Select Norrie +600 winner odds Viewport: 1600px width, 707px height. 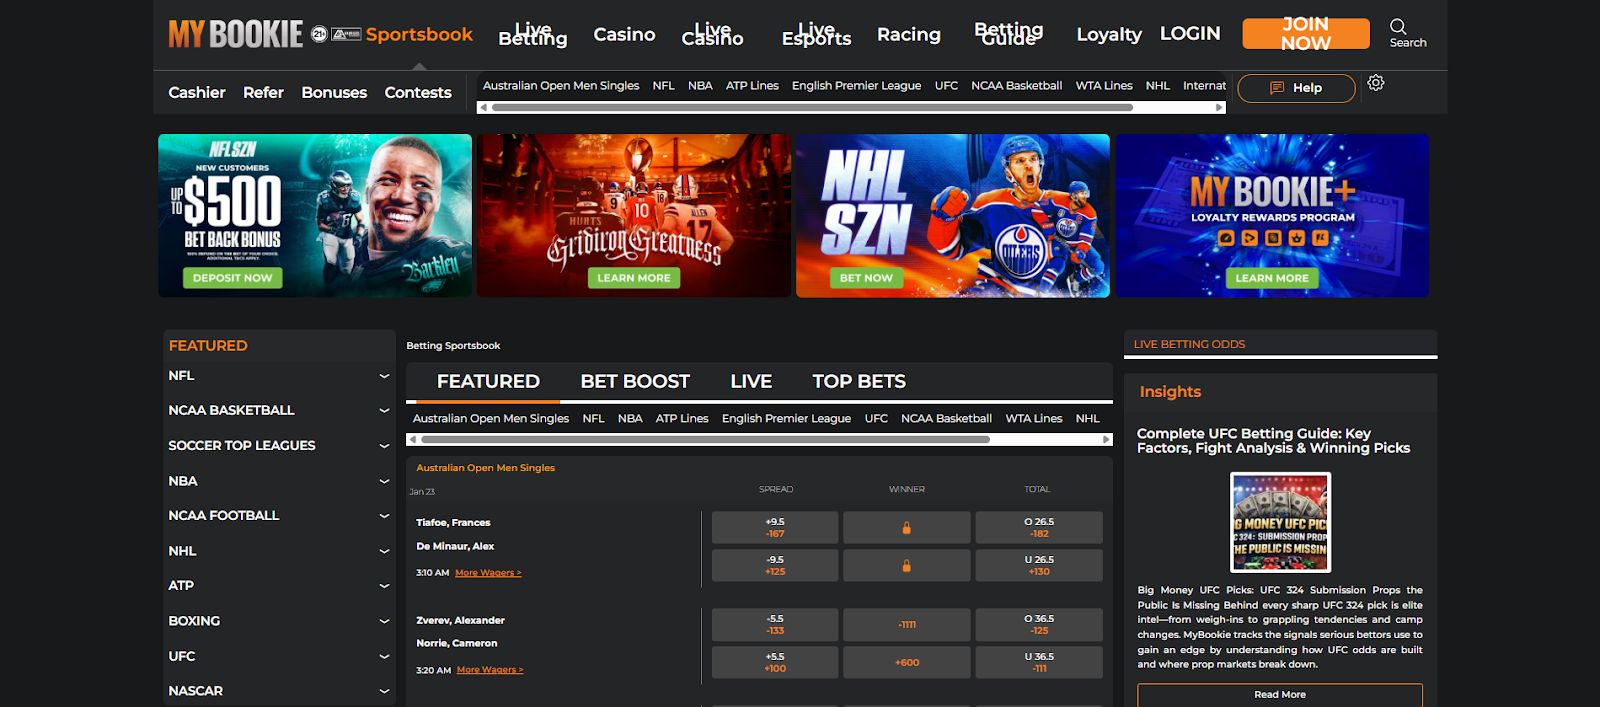[907, 662]
